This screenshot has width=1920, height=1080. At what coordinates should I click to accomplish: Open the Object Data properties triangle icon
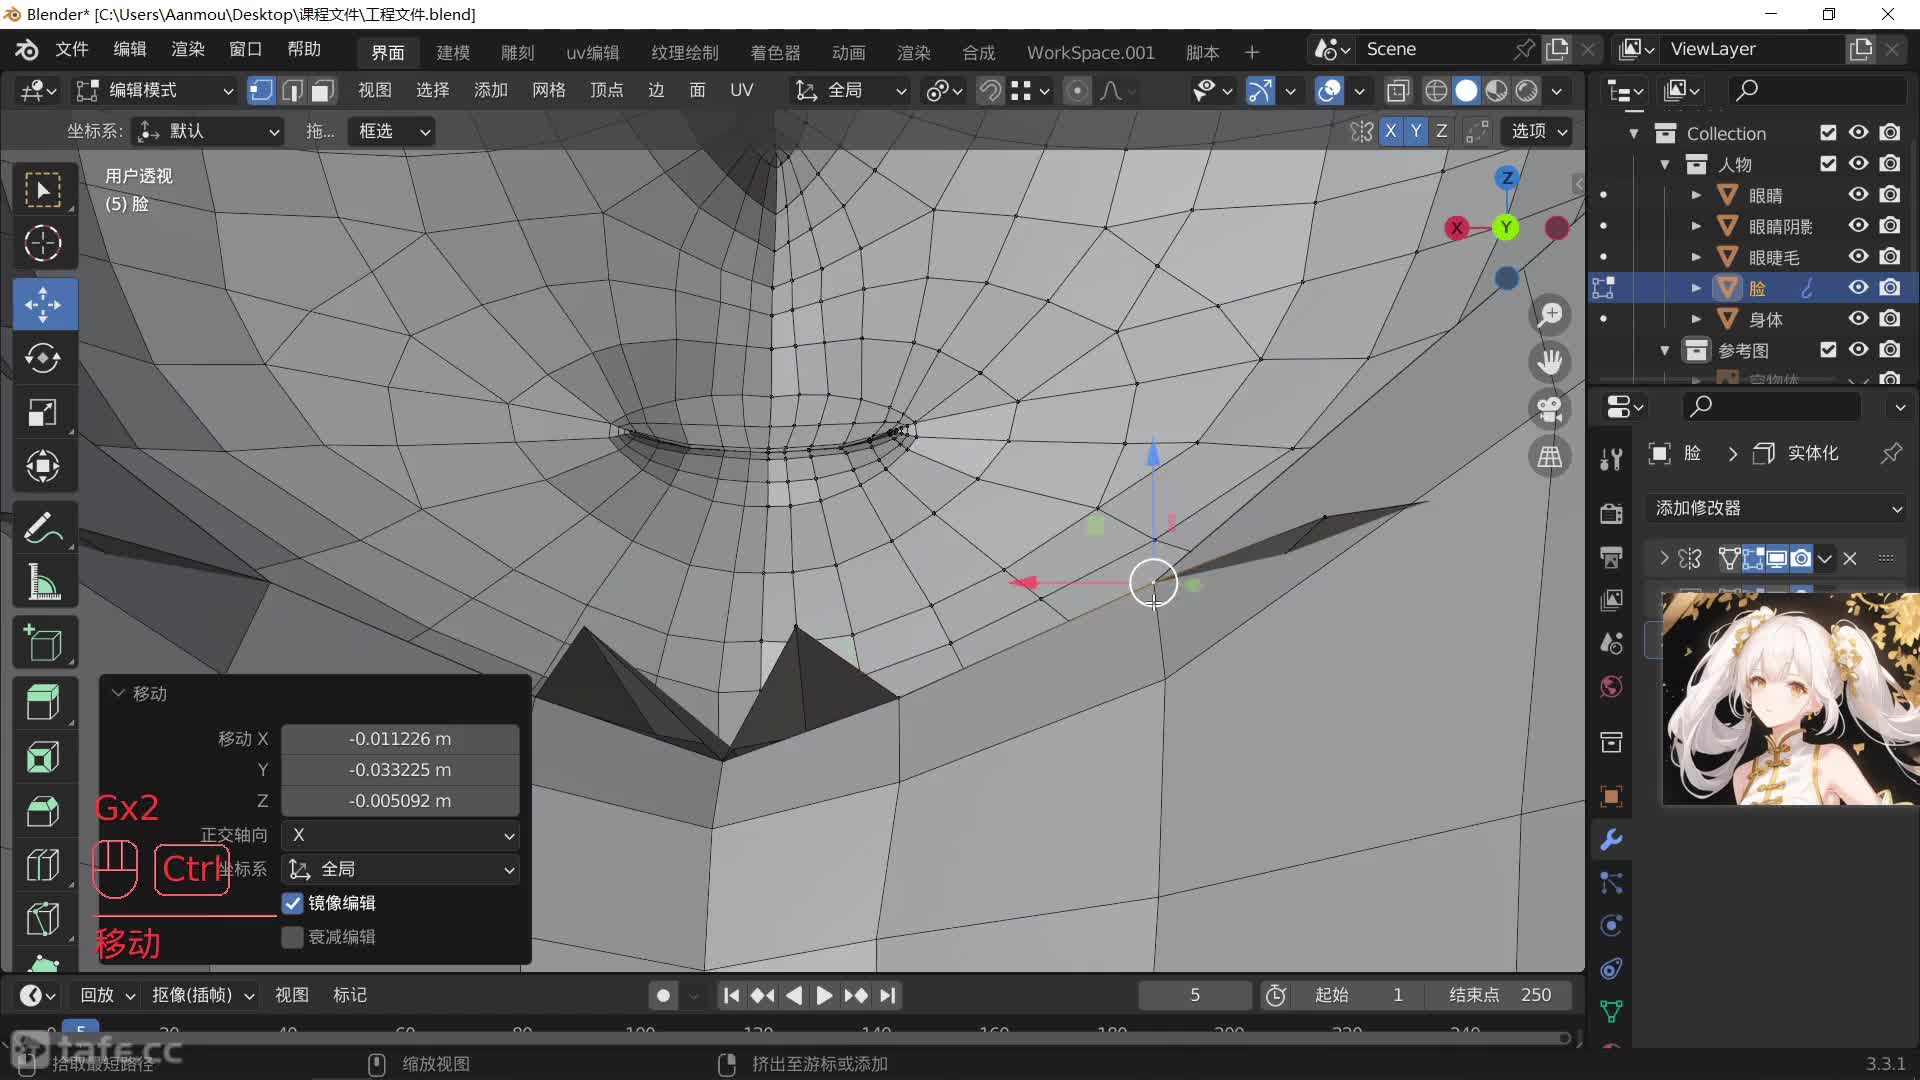point(1611,1011)
